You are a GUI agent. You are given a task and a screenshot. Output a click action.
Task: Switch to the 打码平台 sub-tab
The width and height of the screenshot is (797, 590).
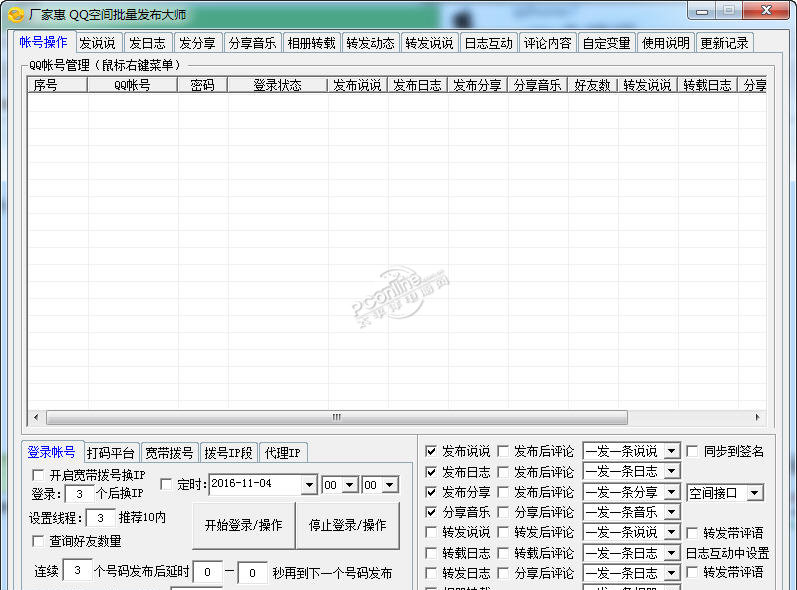point(111,452)
